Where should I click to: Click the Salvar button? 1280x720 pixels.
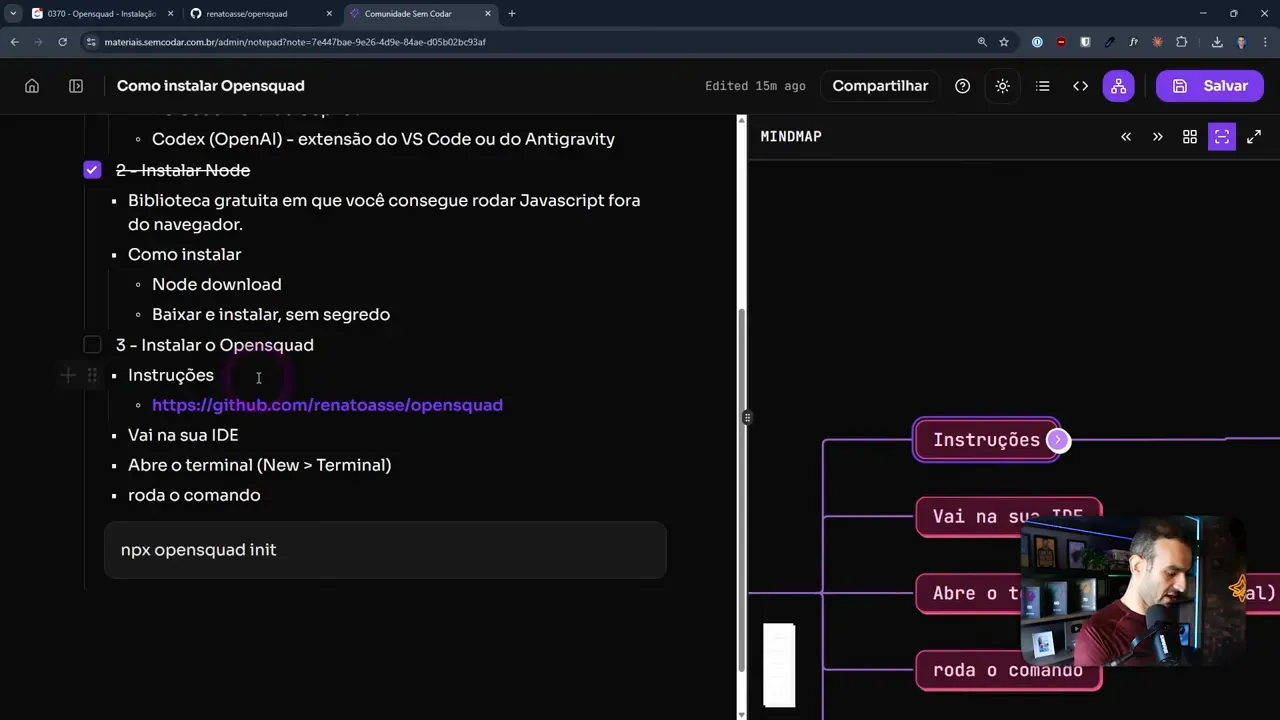tap(1211, 86)
